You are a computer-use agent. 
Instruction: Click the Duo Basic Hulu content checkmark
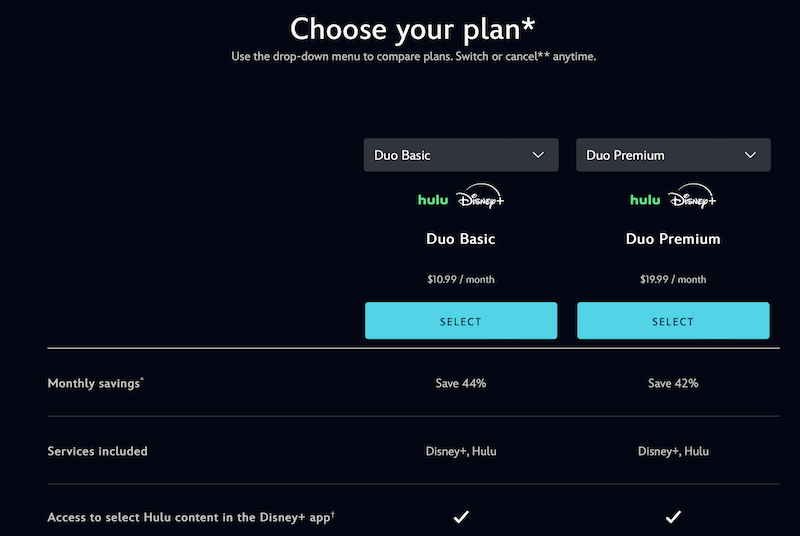(x=461, y=517)
